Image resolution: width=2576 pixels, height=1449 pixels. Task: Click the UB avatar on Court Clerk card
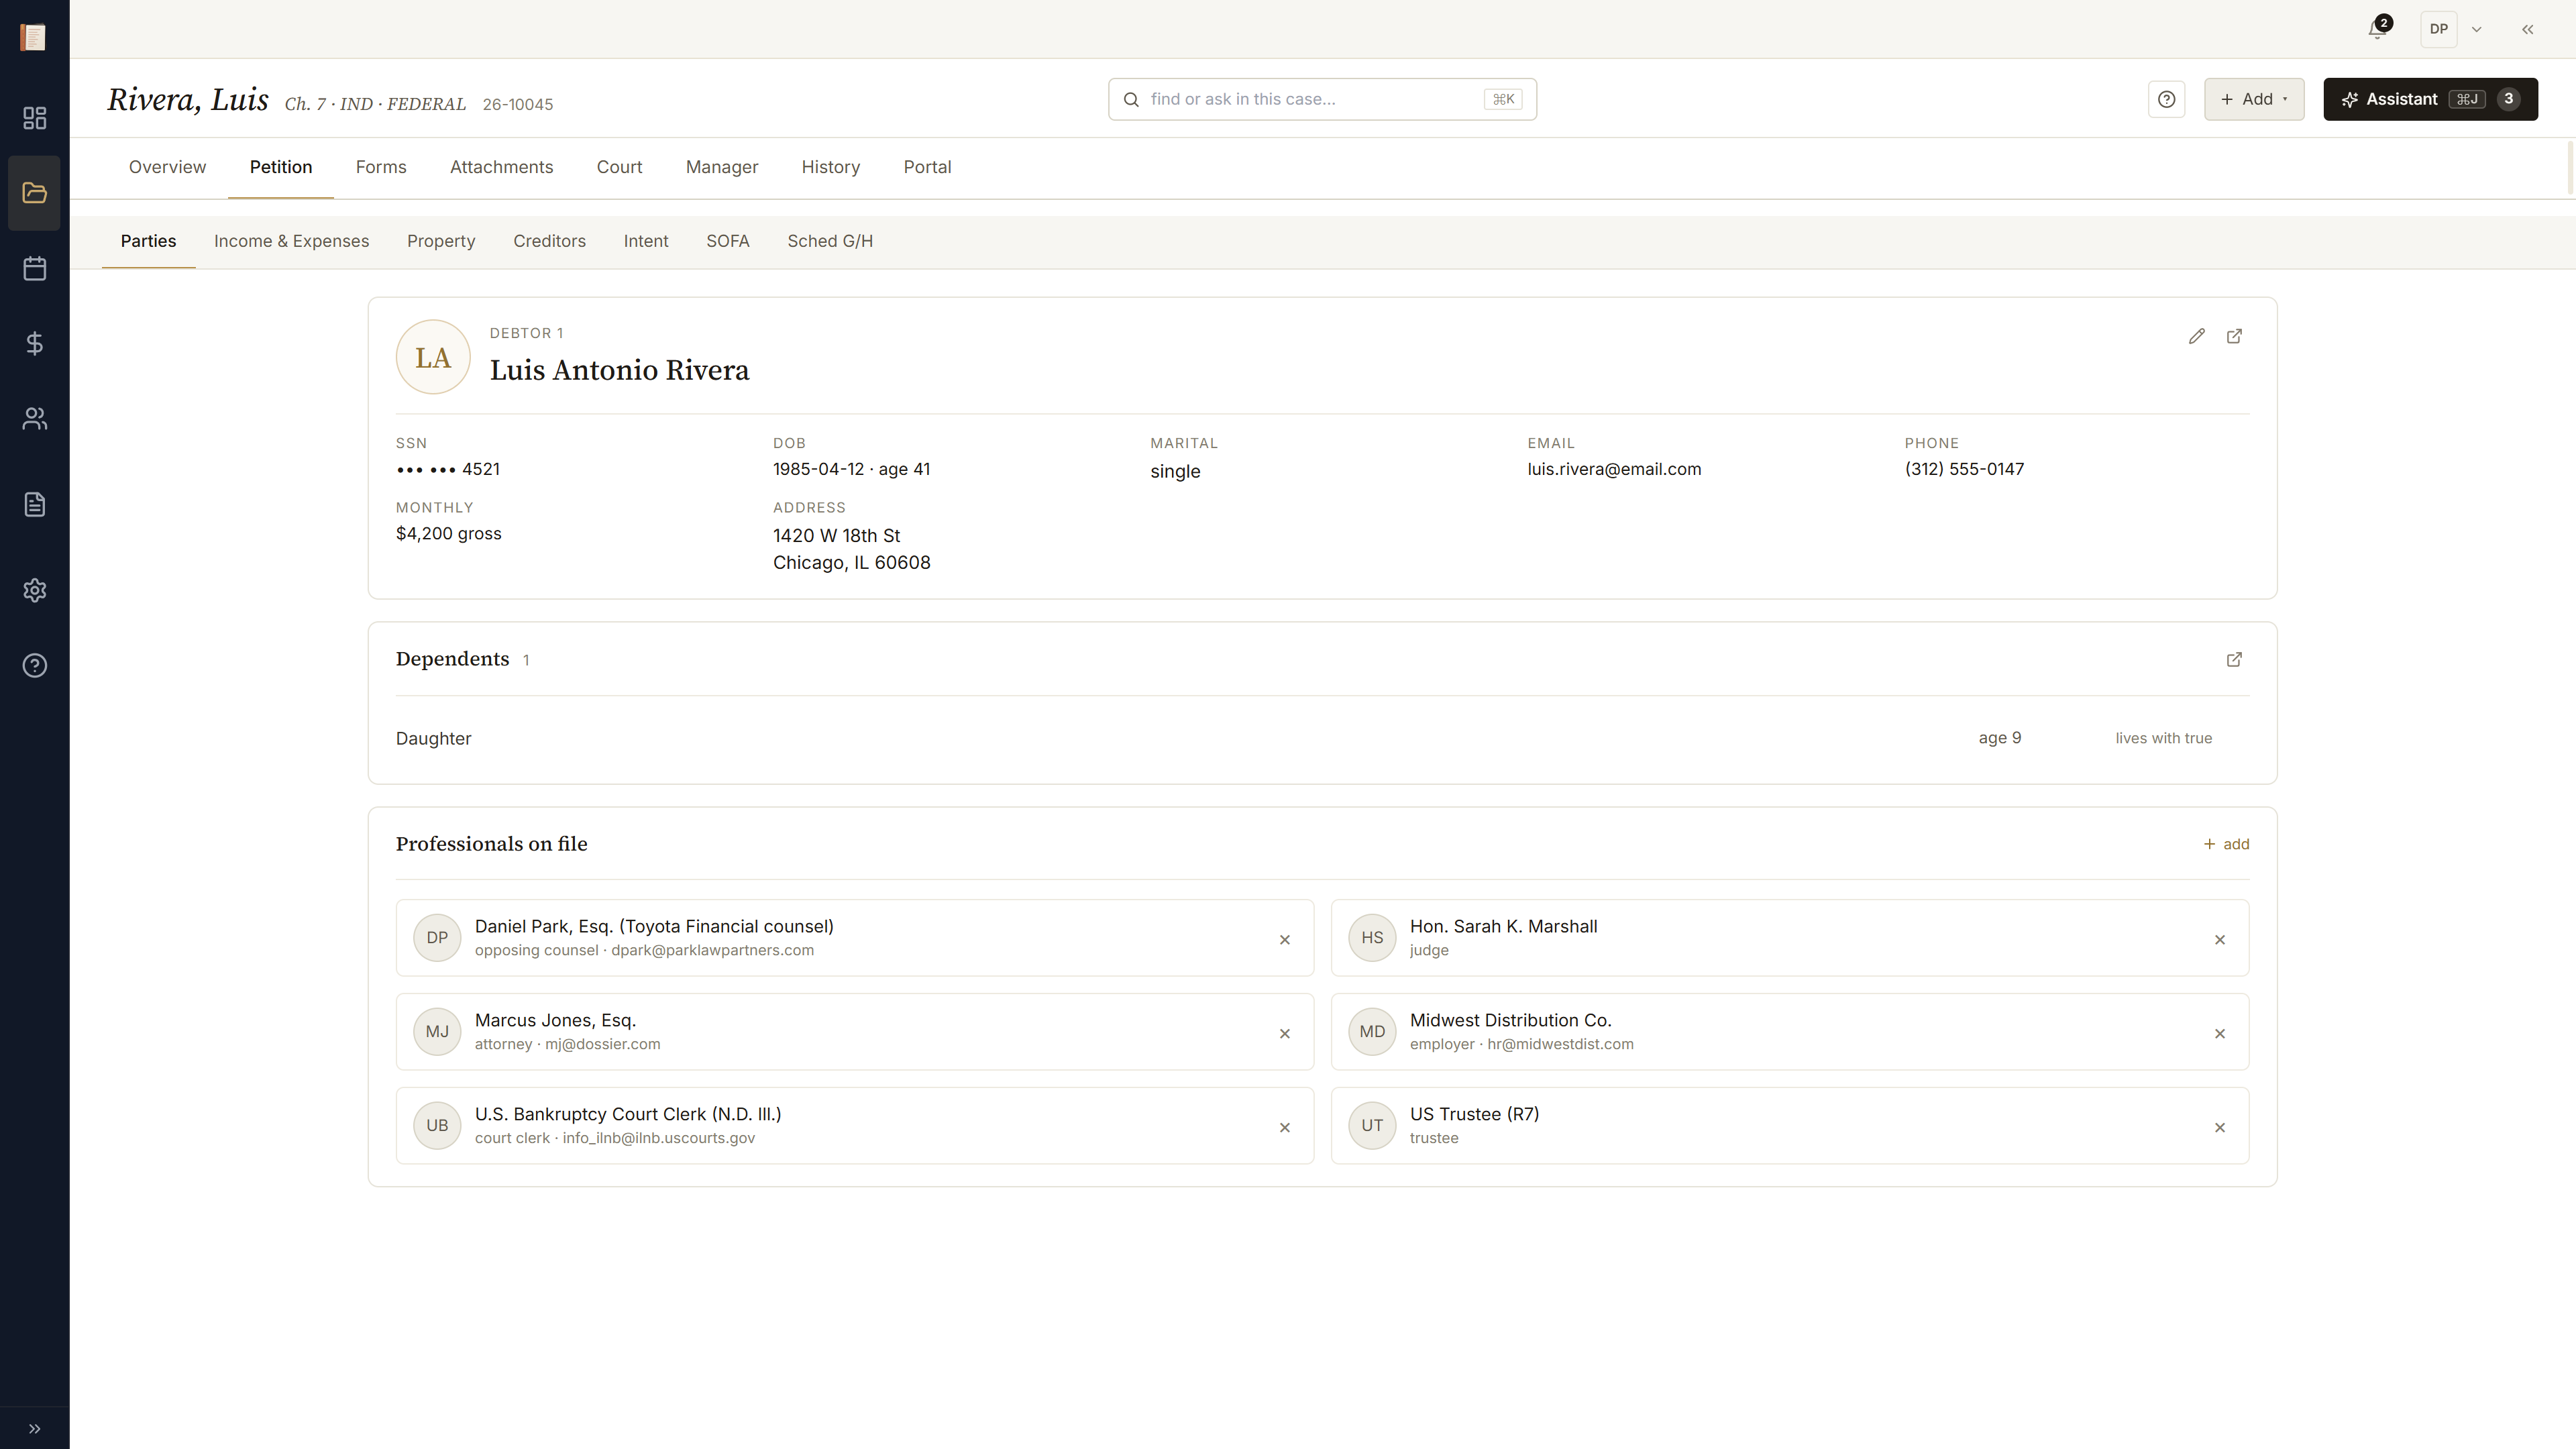coord(437,1125)
